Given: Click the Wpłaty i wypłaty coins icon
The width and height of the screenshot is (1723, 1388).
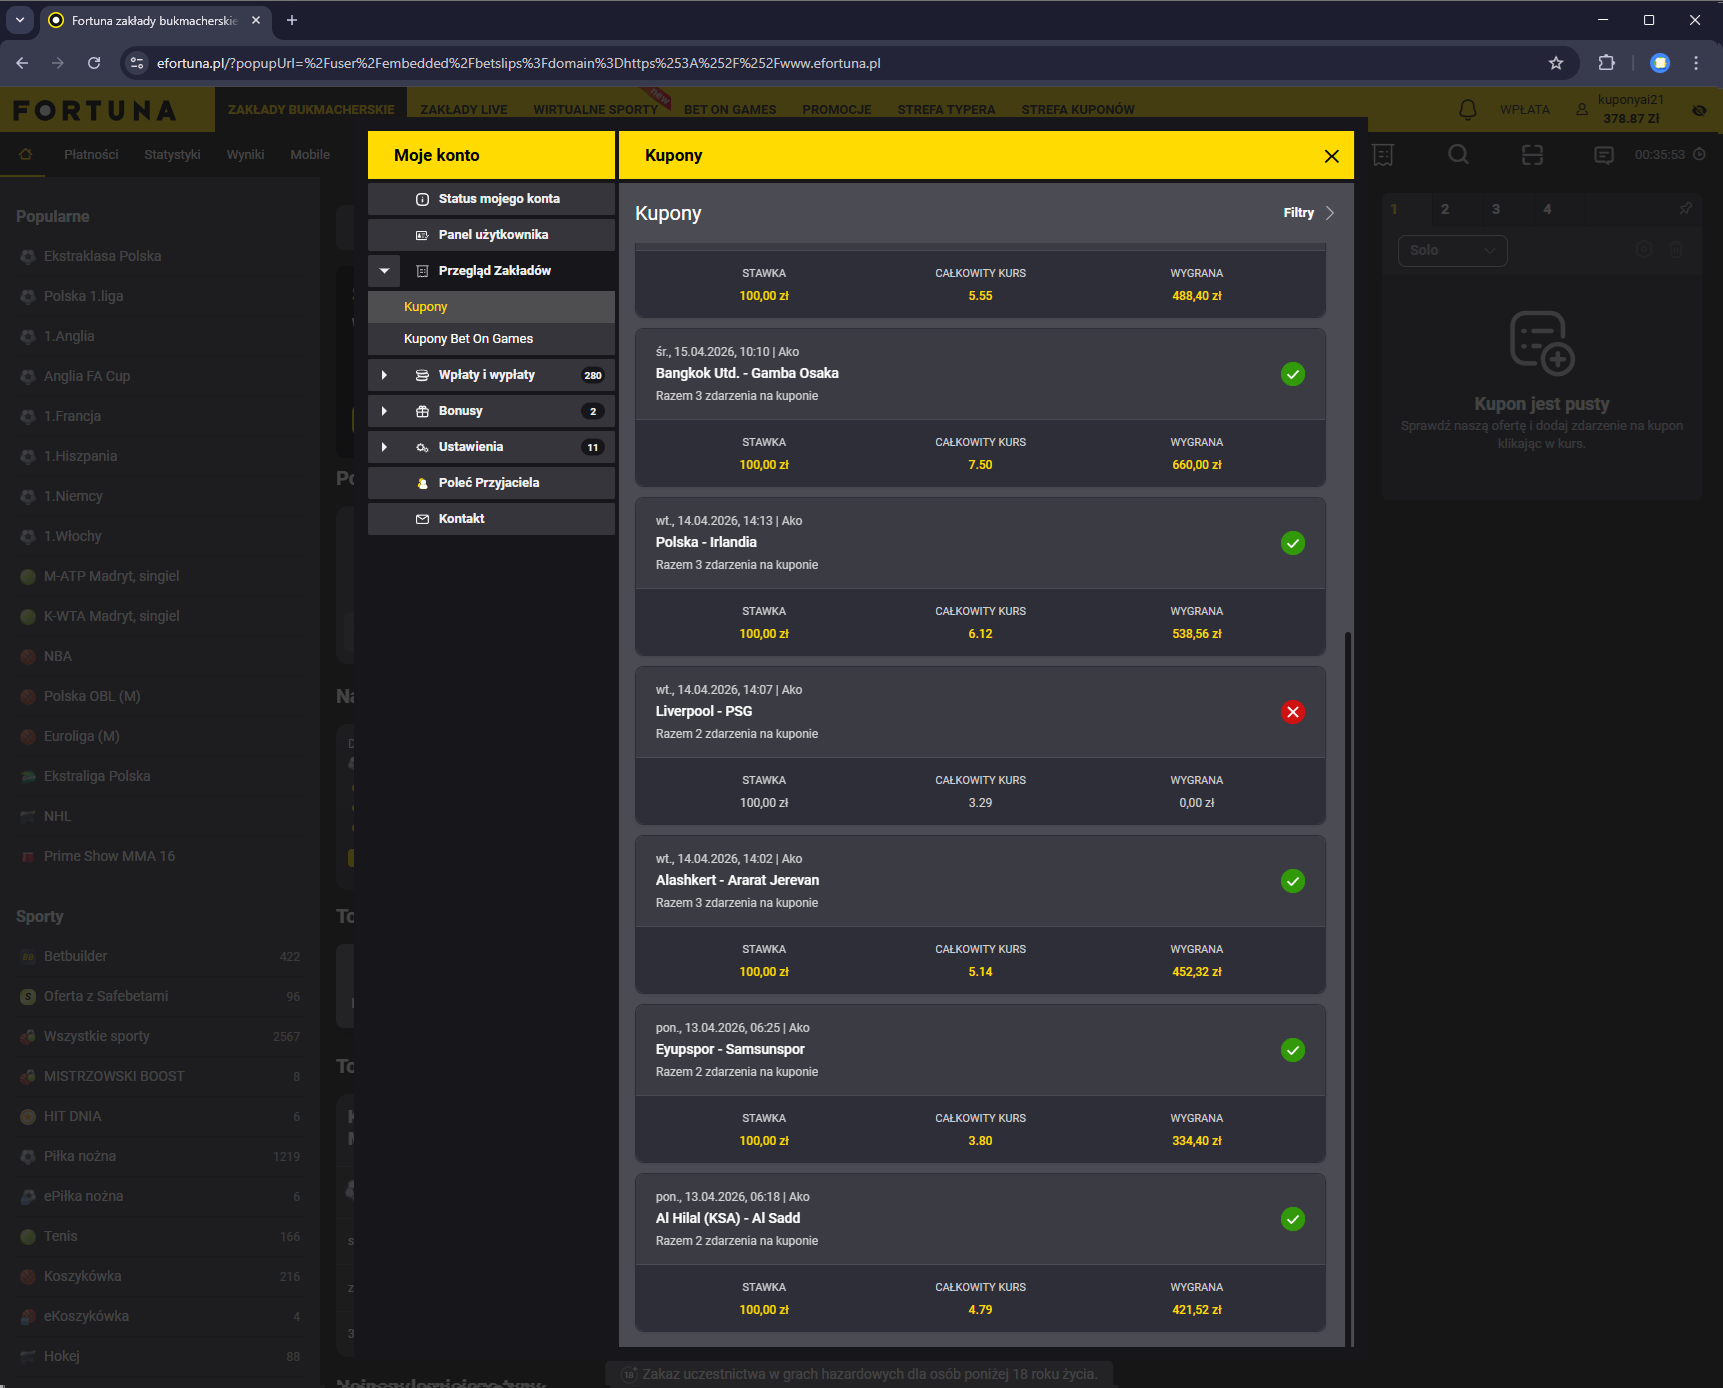Looking at the screenshot, I should (422, 375).
